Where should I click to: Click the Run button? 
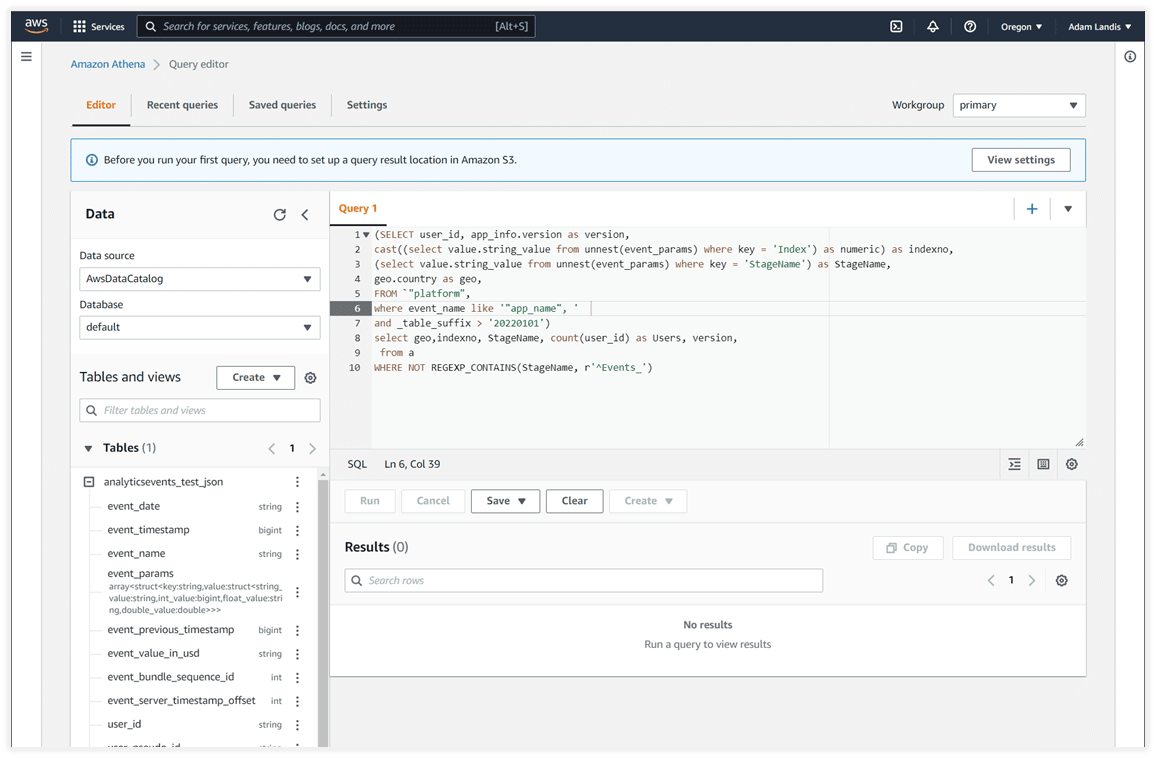coord(370,501)
